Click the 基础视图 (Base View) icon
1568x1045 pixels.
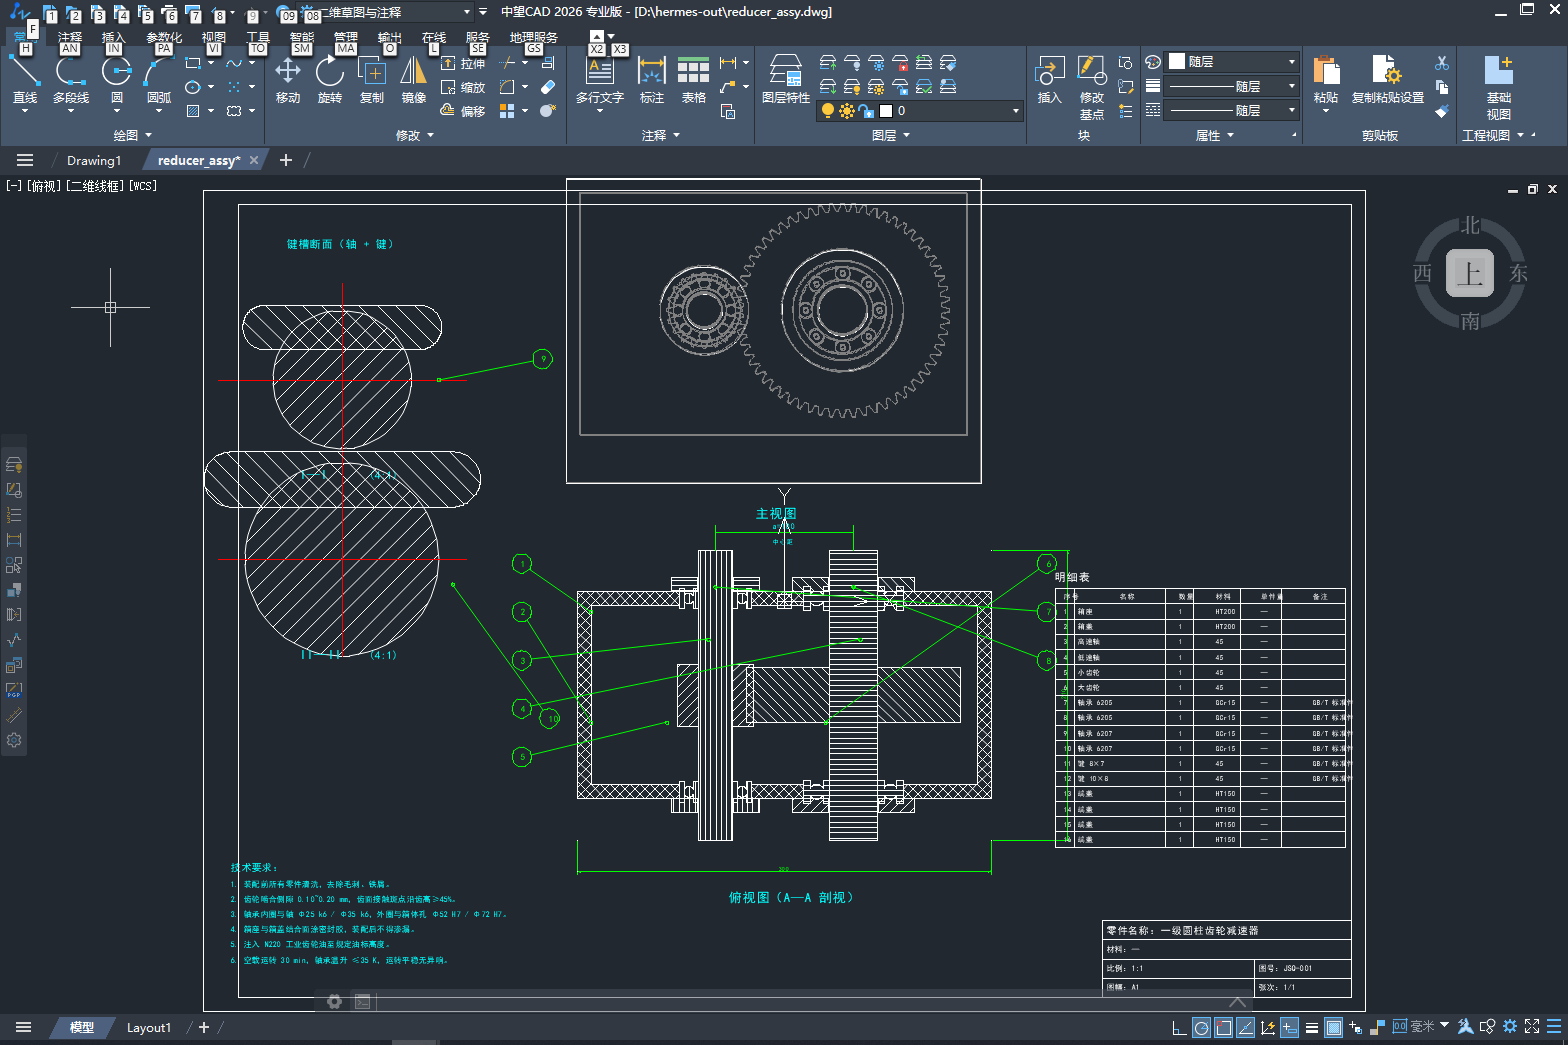coord(1499,88)
